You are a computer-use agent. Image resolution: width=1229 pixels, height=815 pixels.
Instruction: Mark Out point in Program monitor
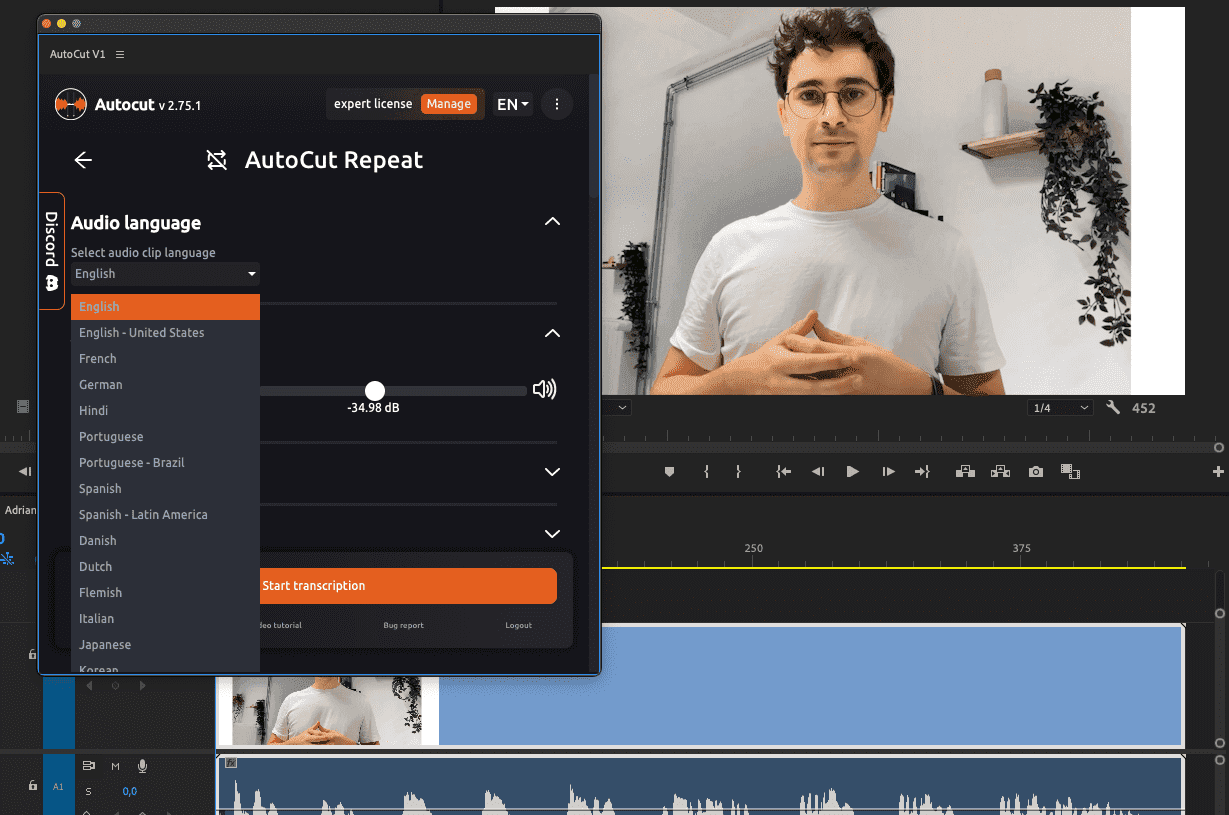pos(738,472)
